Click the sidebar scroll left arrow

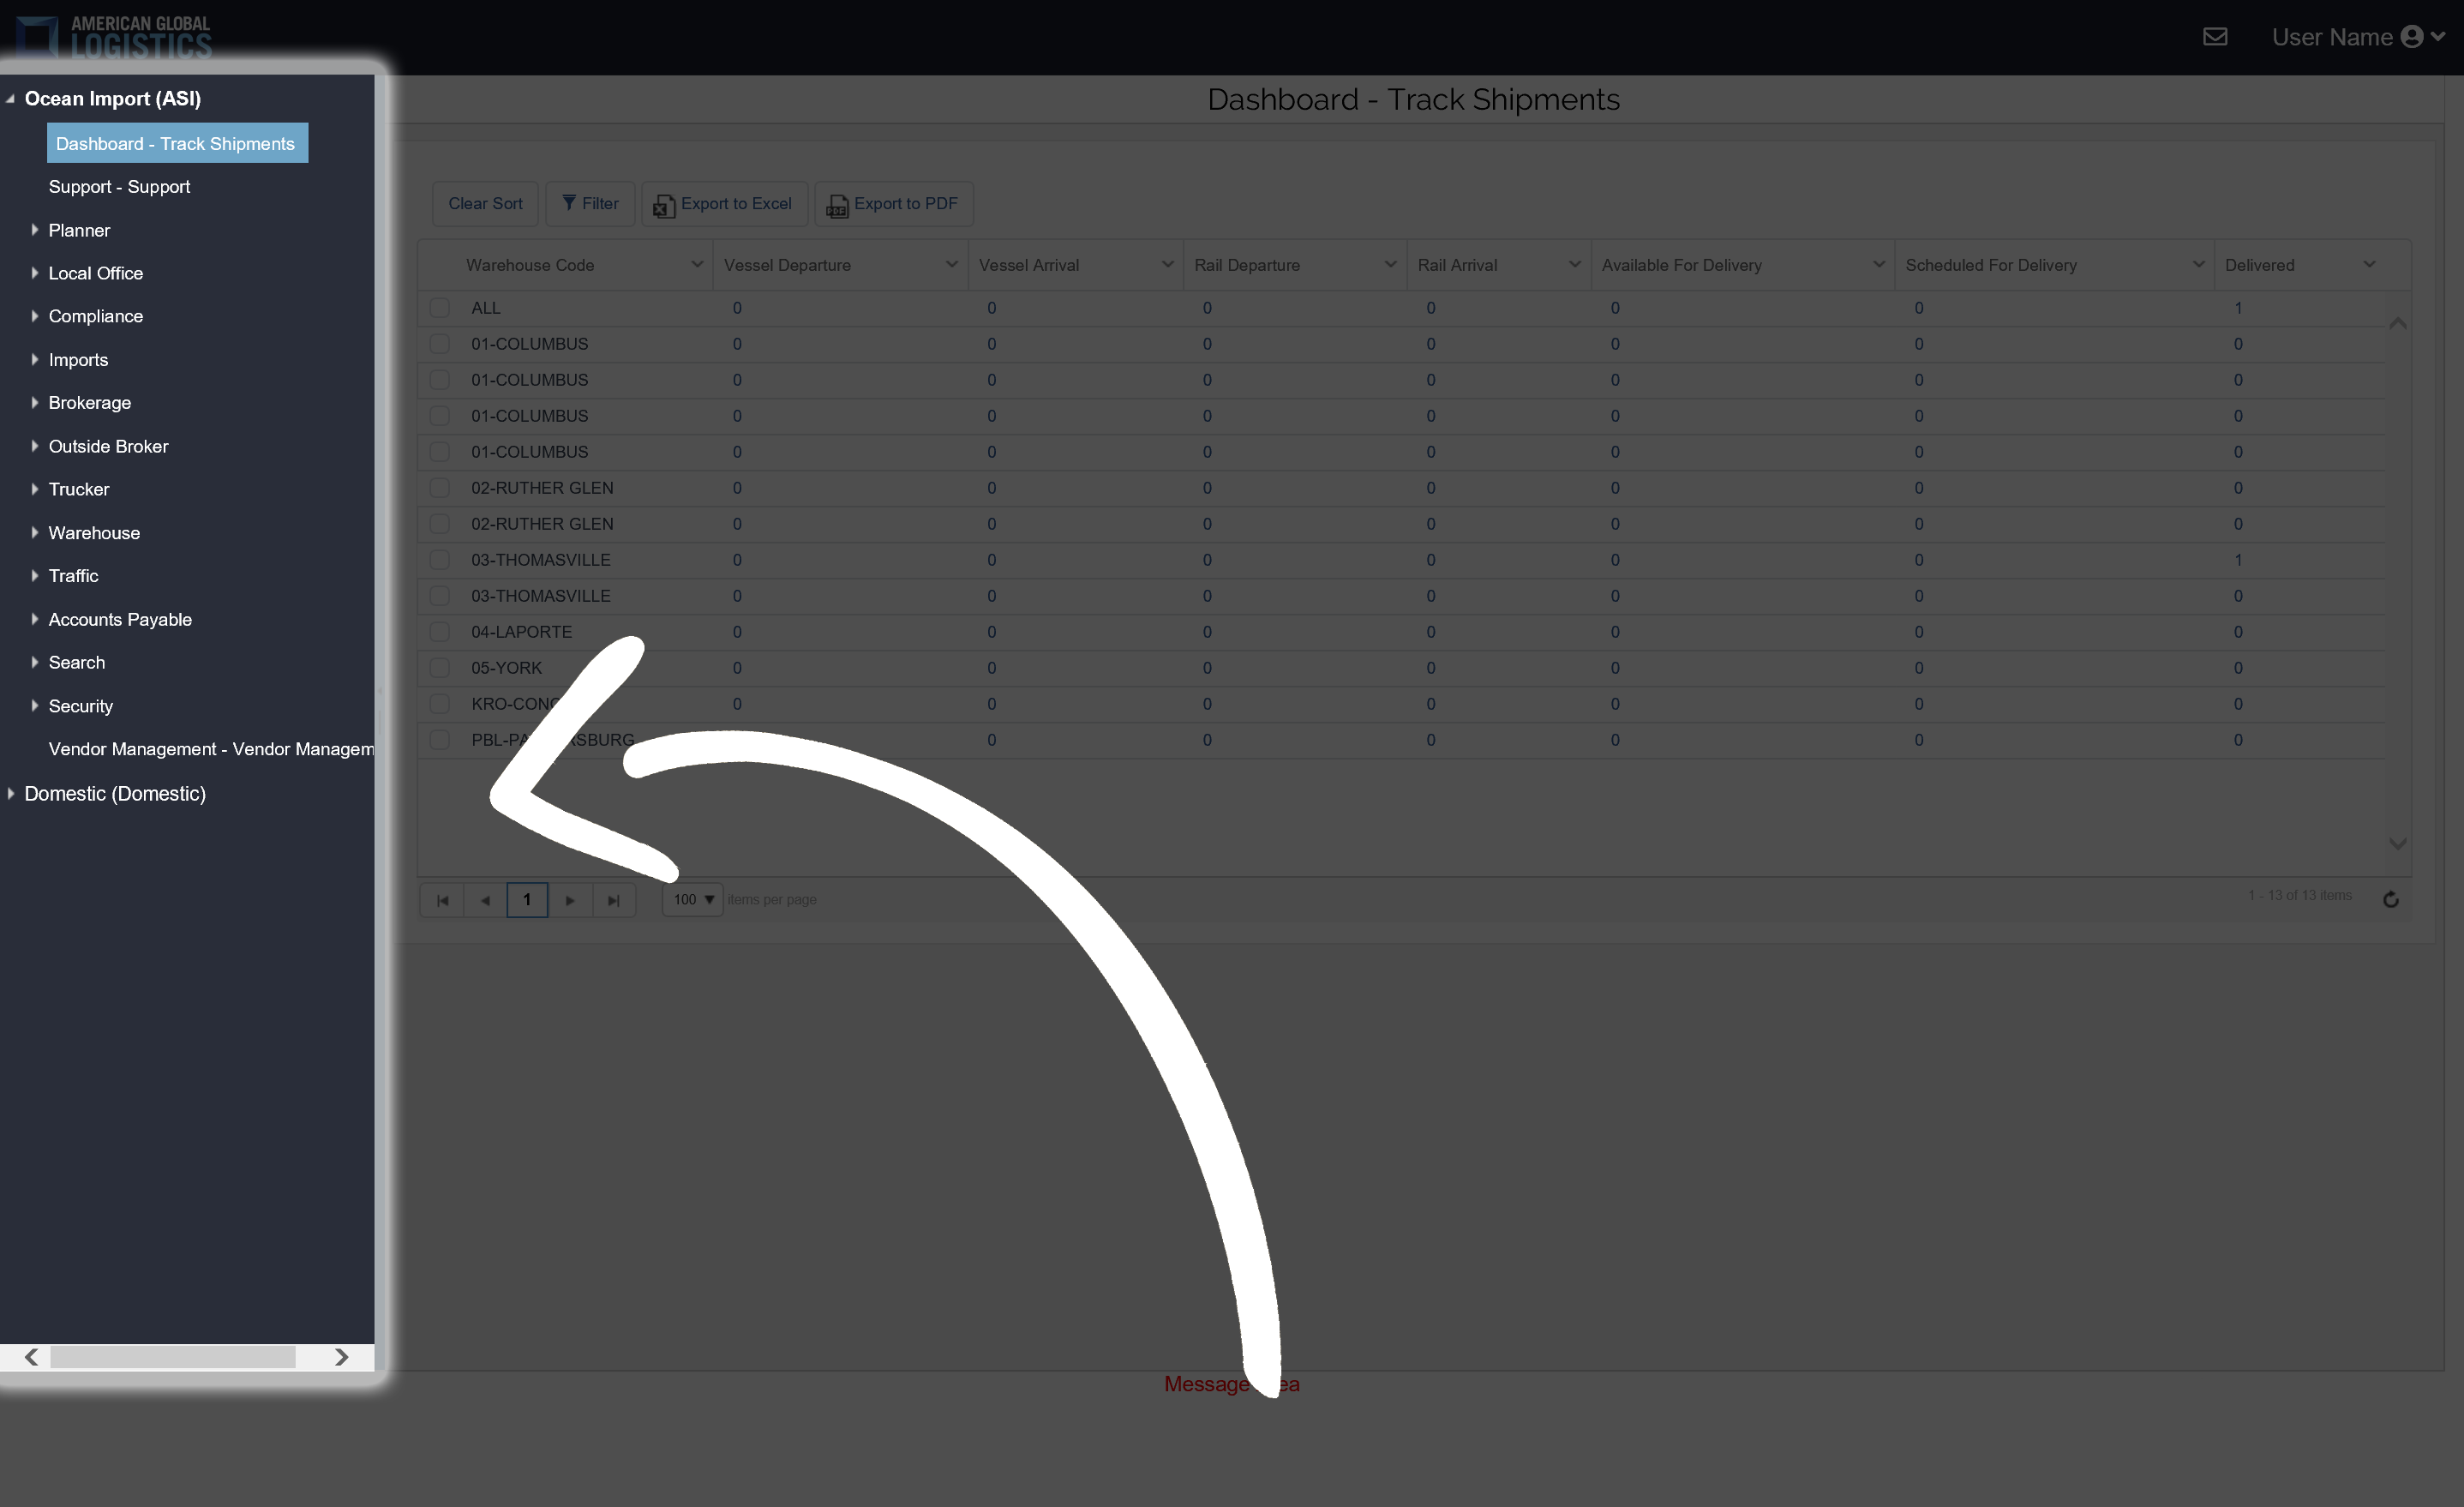pyautogui.click(x=31, y=1357)
